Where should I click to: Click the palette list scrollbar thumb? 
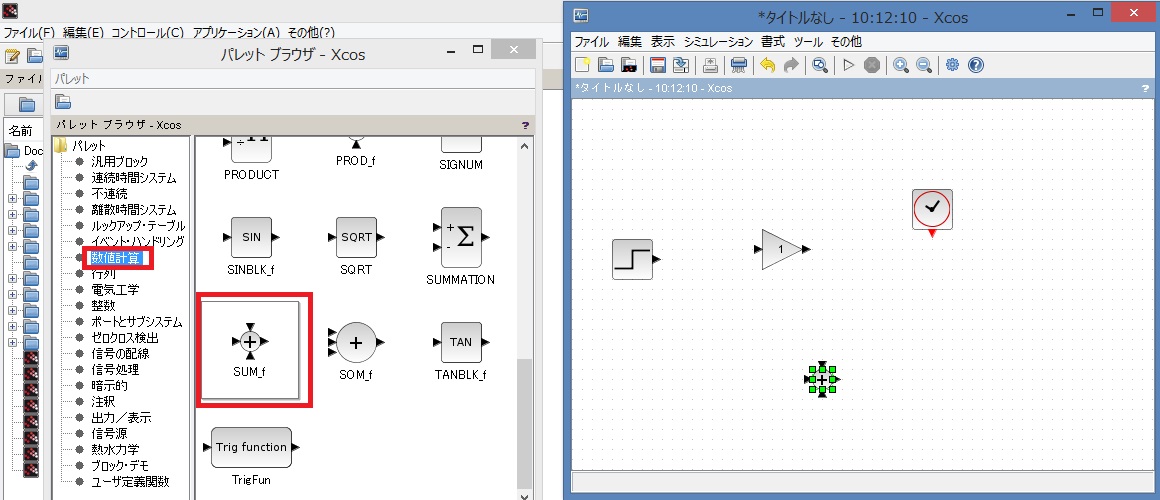[x=525, y=424]
